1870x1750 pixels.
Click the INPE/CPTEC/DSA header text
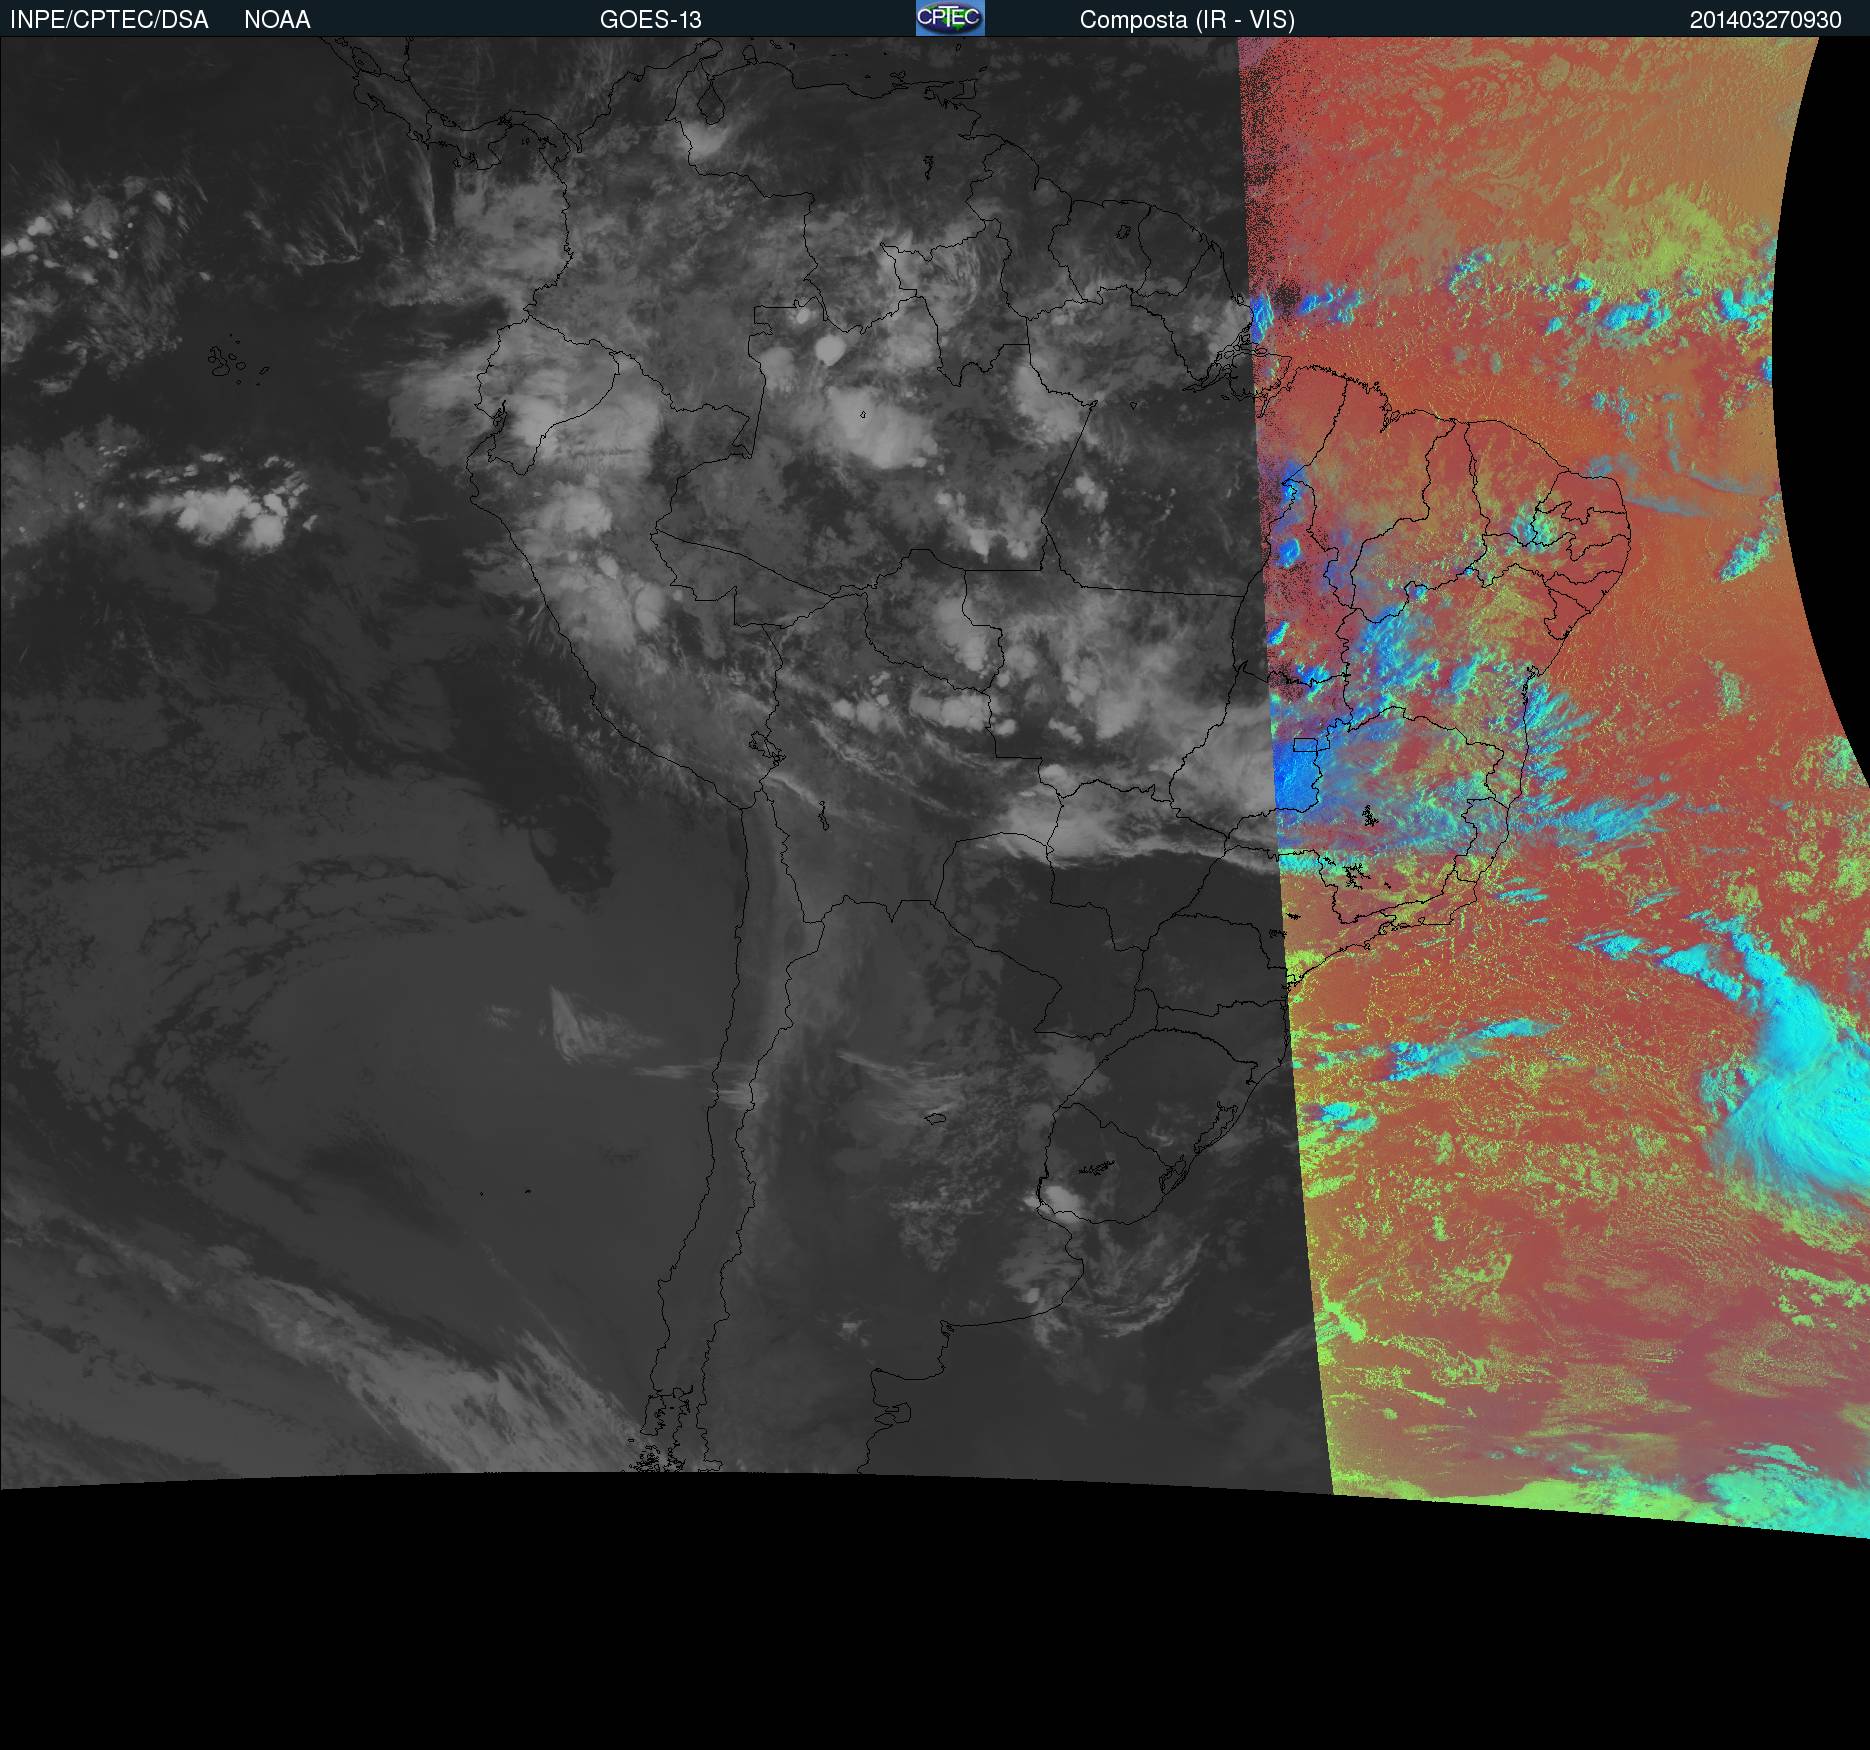(109, 20)
